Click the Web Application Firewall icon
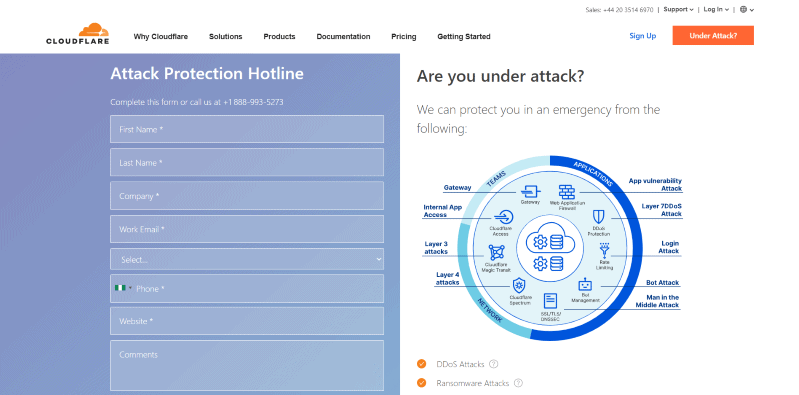This screenshot has height=395, width=799. pyautogui.click(x=567, y=192)
